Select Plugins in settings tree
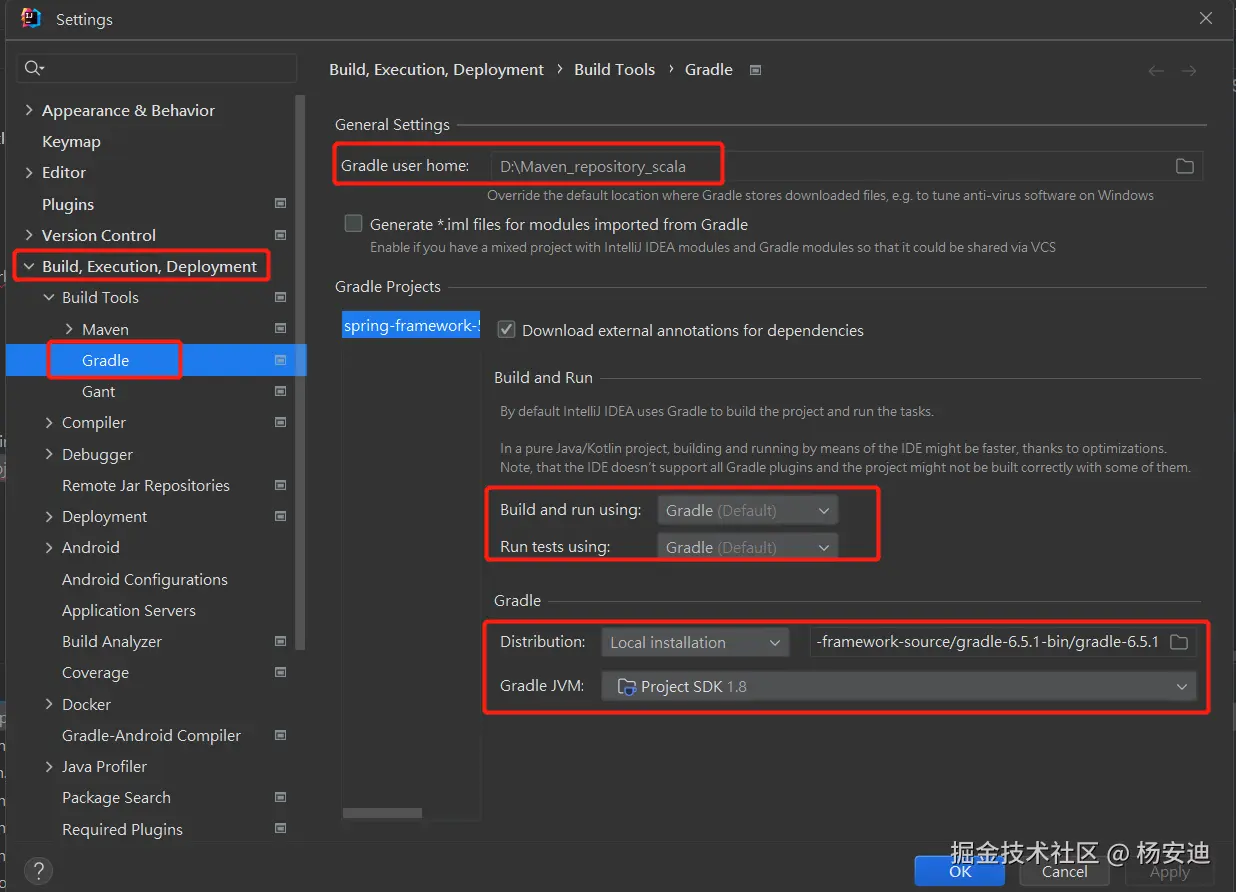This screenshot has height=892, width=1236. tap(68, 204)
